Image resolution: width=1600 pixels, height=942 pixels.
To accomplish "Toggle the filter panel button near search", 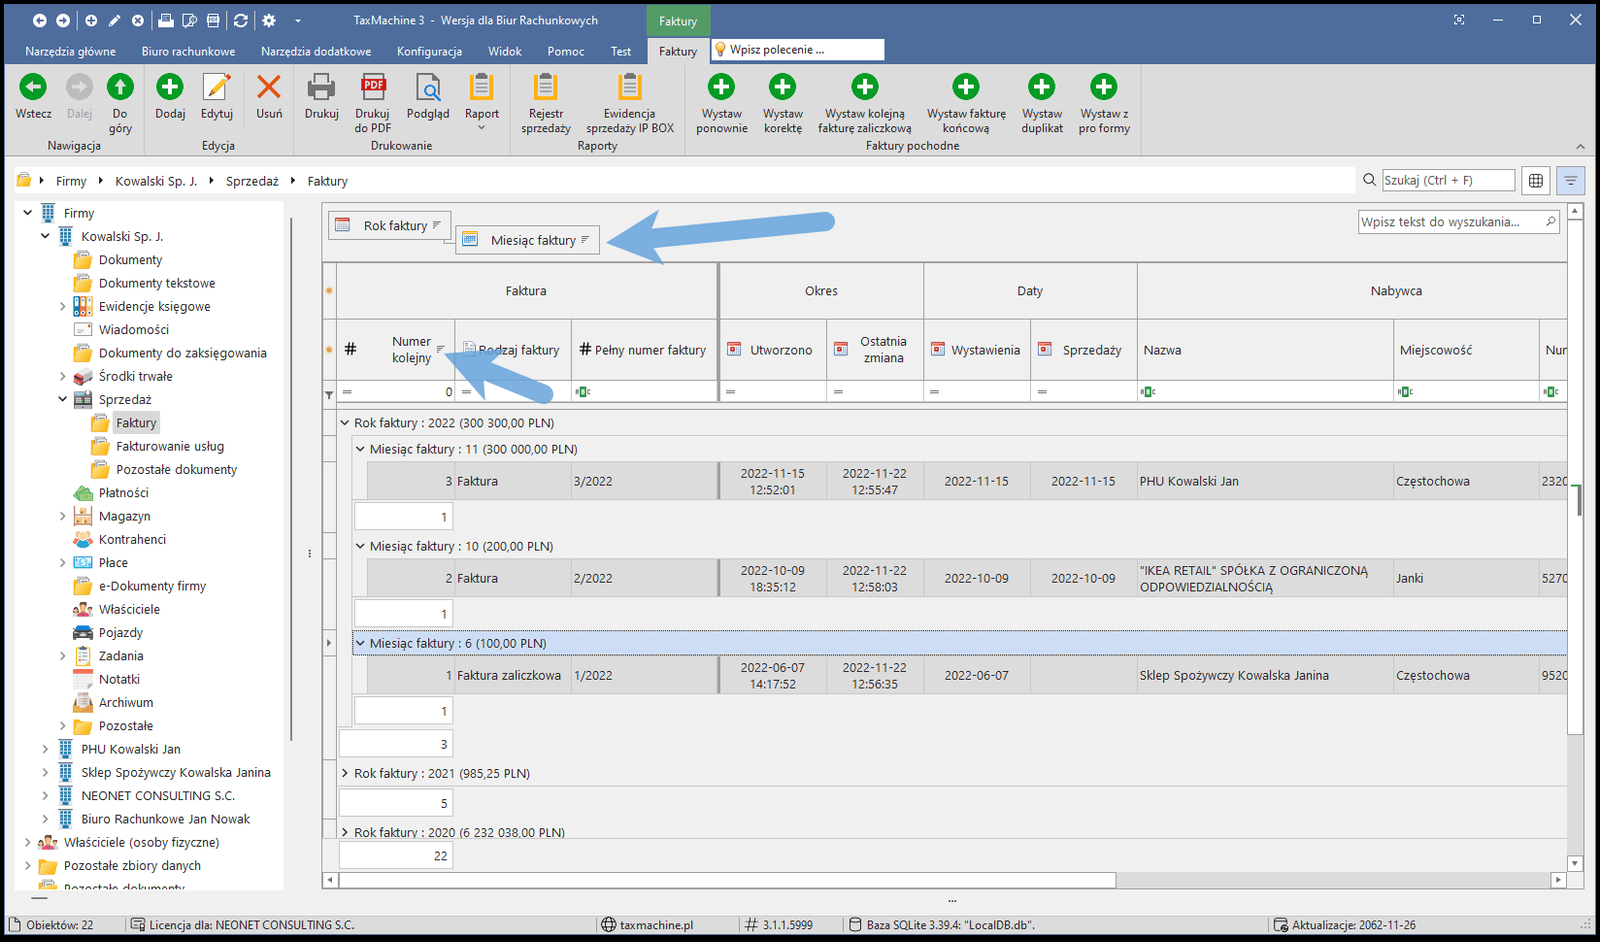I will [1570, 181].
